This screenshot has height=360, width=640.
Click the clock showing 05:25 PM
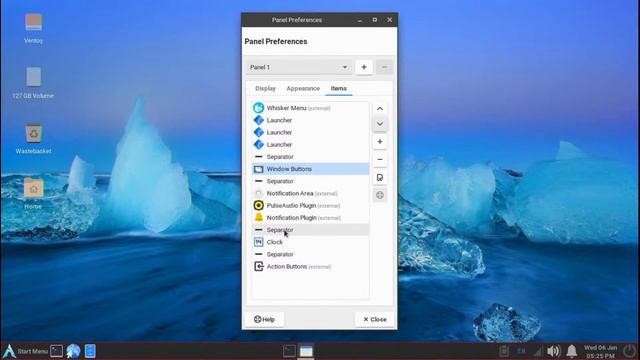(x=601, y=351)
